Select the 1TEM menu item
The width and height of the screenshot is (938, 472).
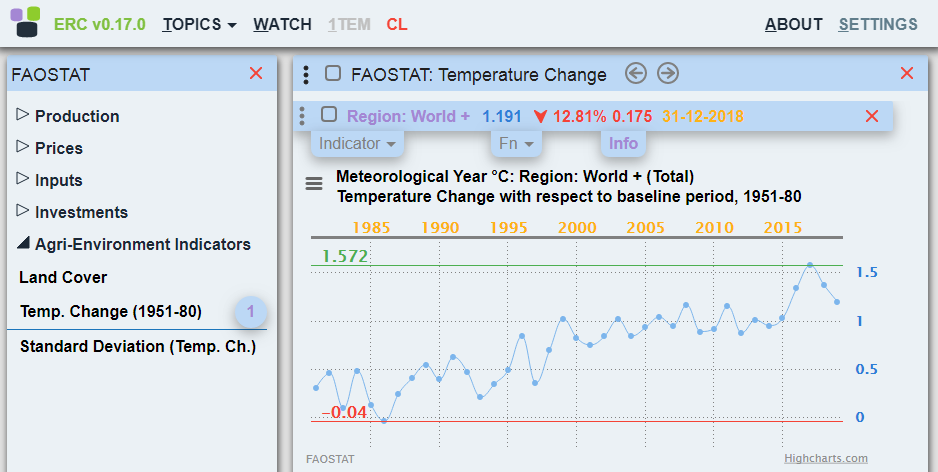click(x=349, y=25)
